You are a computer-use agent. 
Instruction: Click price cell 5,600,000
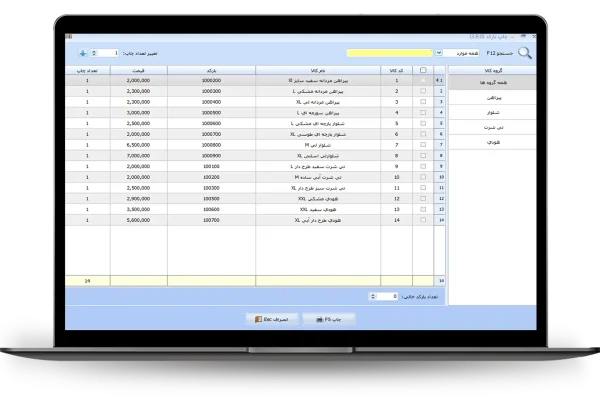click(139, 220)
